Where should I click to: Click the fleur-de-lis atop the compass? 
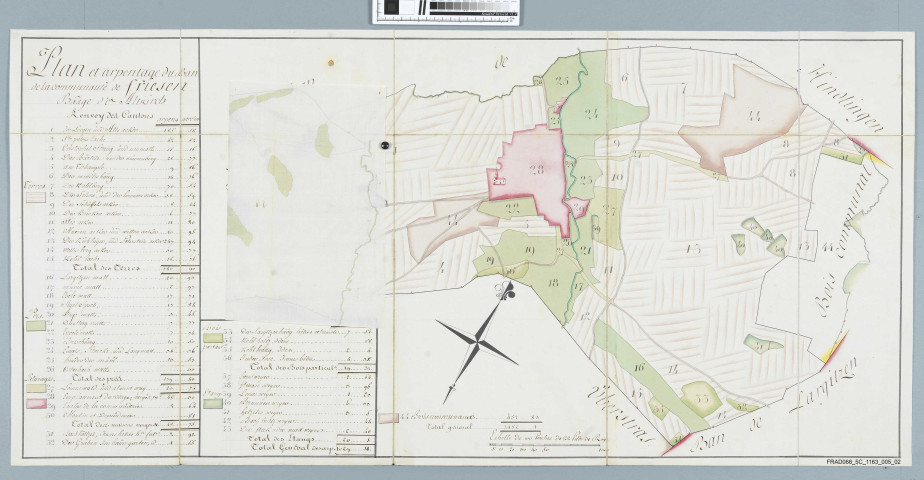504,292
